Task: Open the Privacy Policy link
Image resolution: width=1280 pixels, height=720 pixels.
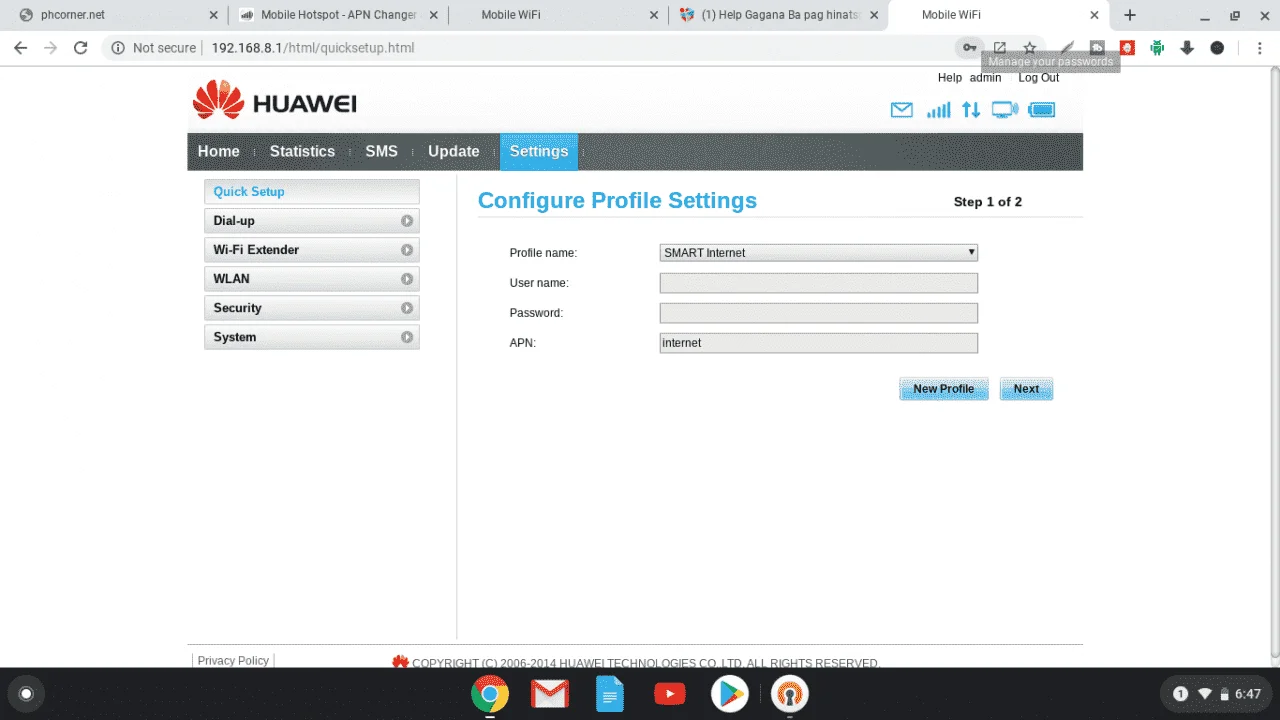Action: click(233, 661)
